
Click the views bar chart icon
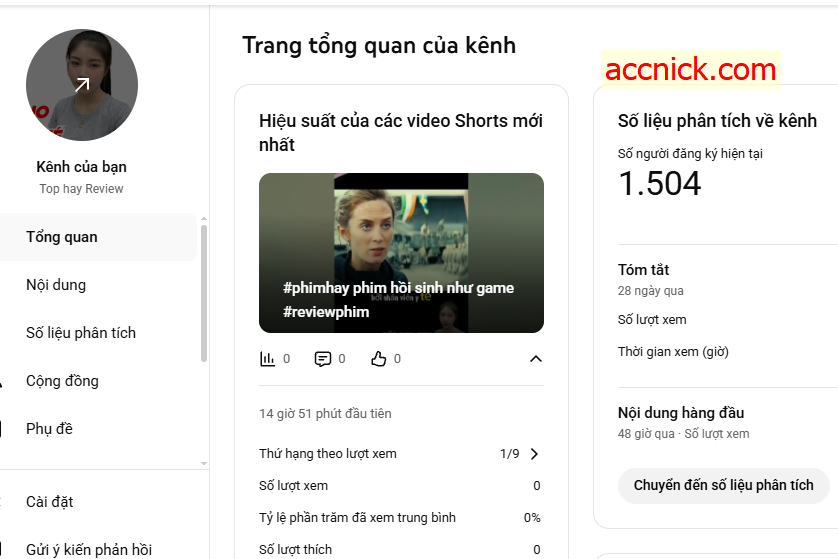267,359
